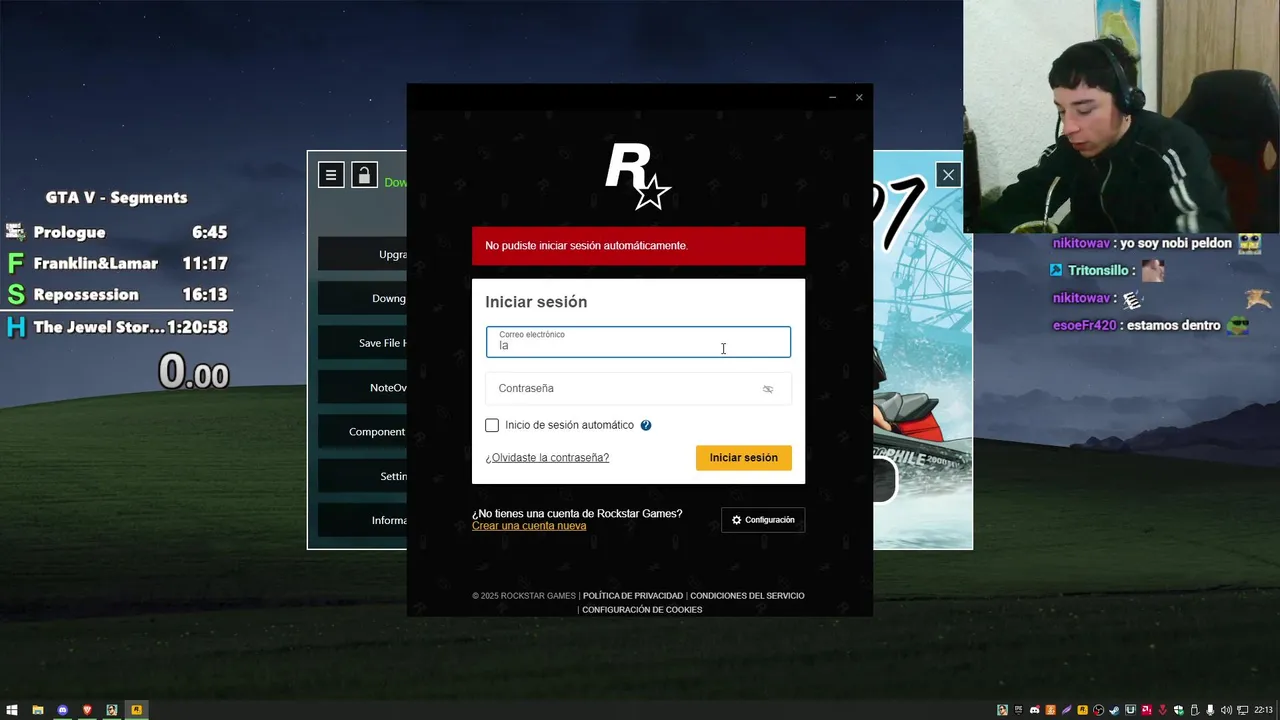Open CONFIGURACIÓN DE COOKIES link
Viewport: 1280px width, 720px height.
pyautogui.click(x=642, y=610)
